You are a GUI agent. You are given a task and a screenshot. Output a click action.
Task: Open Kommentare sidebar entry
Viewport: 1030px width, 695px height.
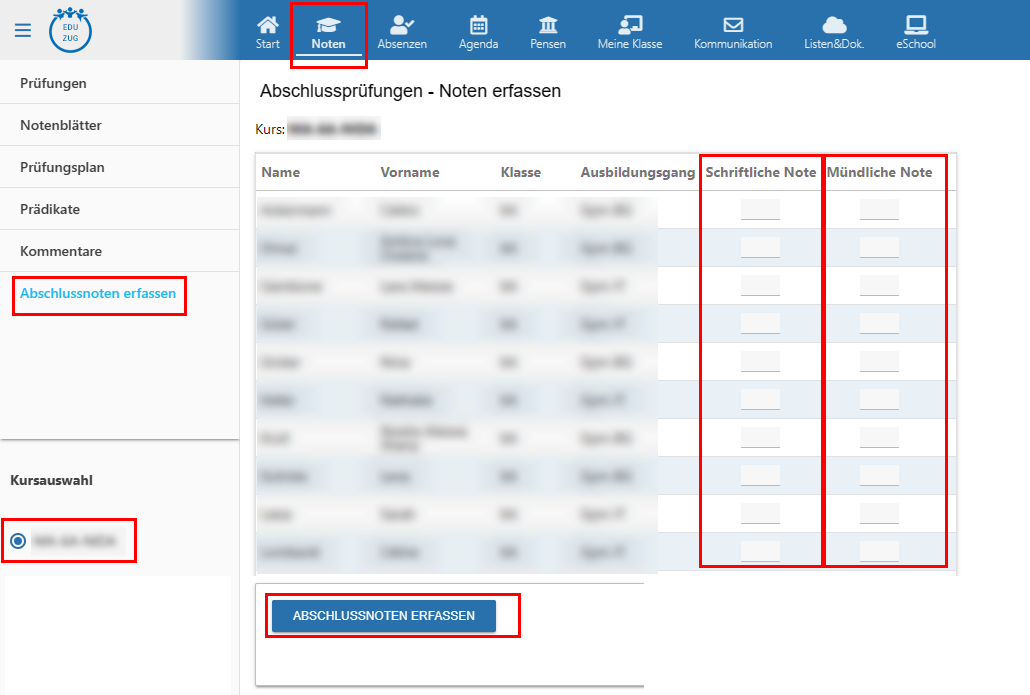[x=61, y=251]
